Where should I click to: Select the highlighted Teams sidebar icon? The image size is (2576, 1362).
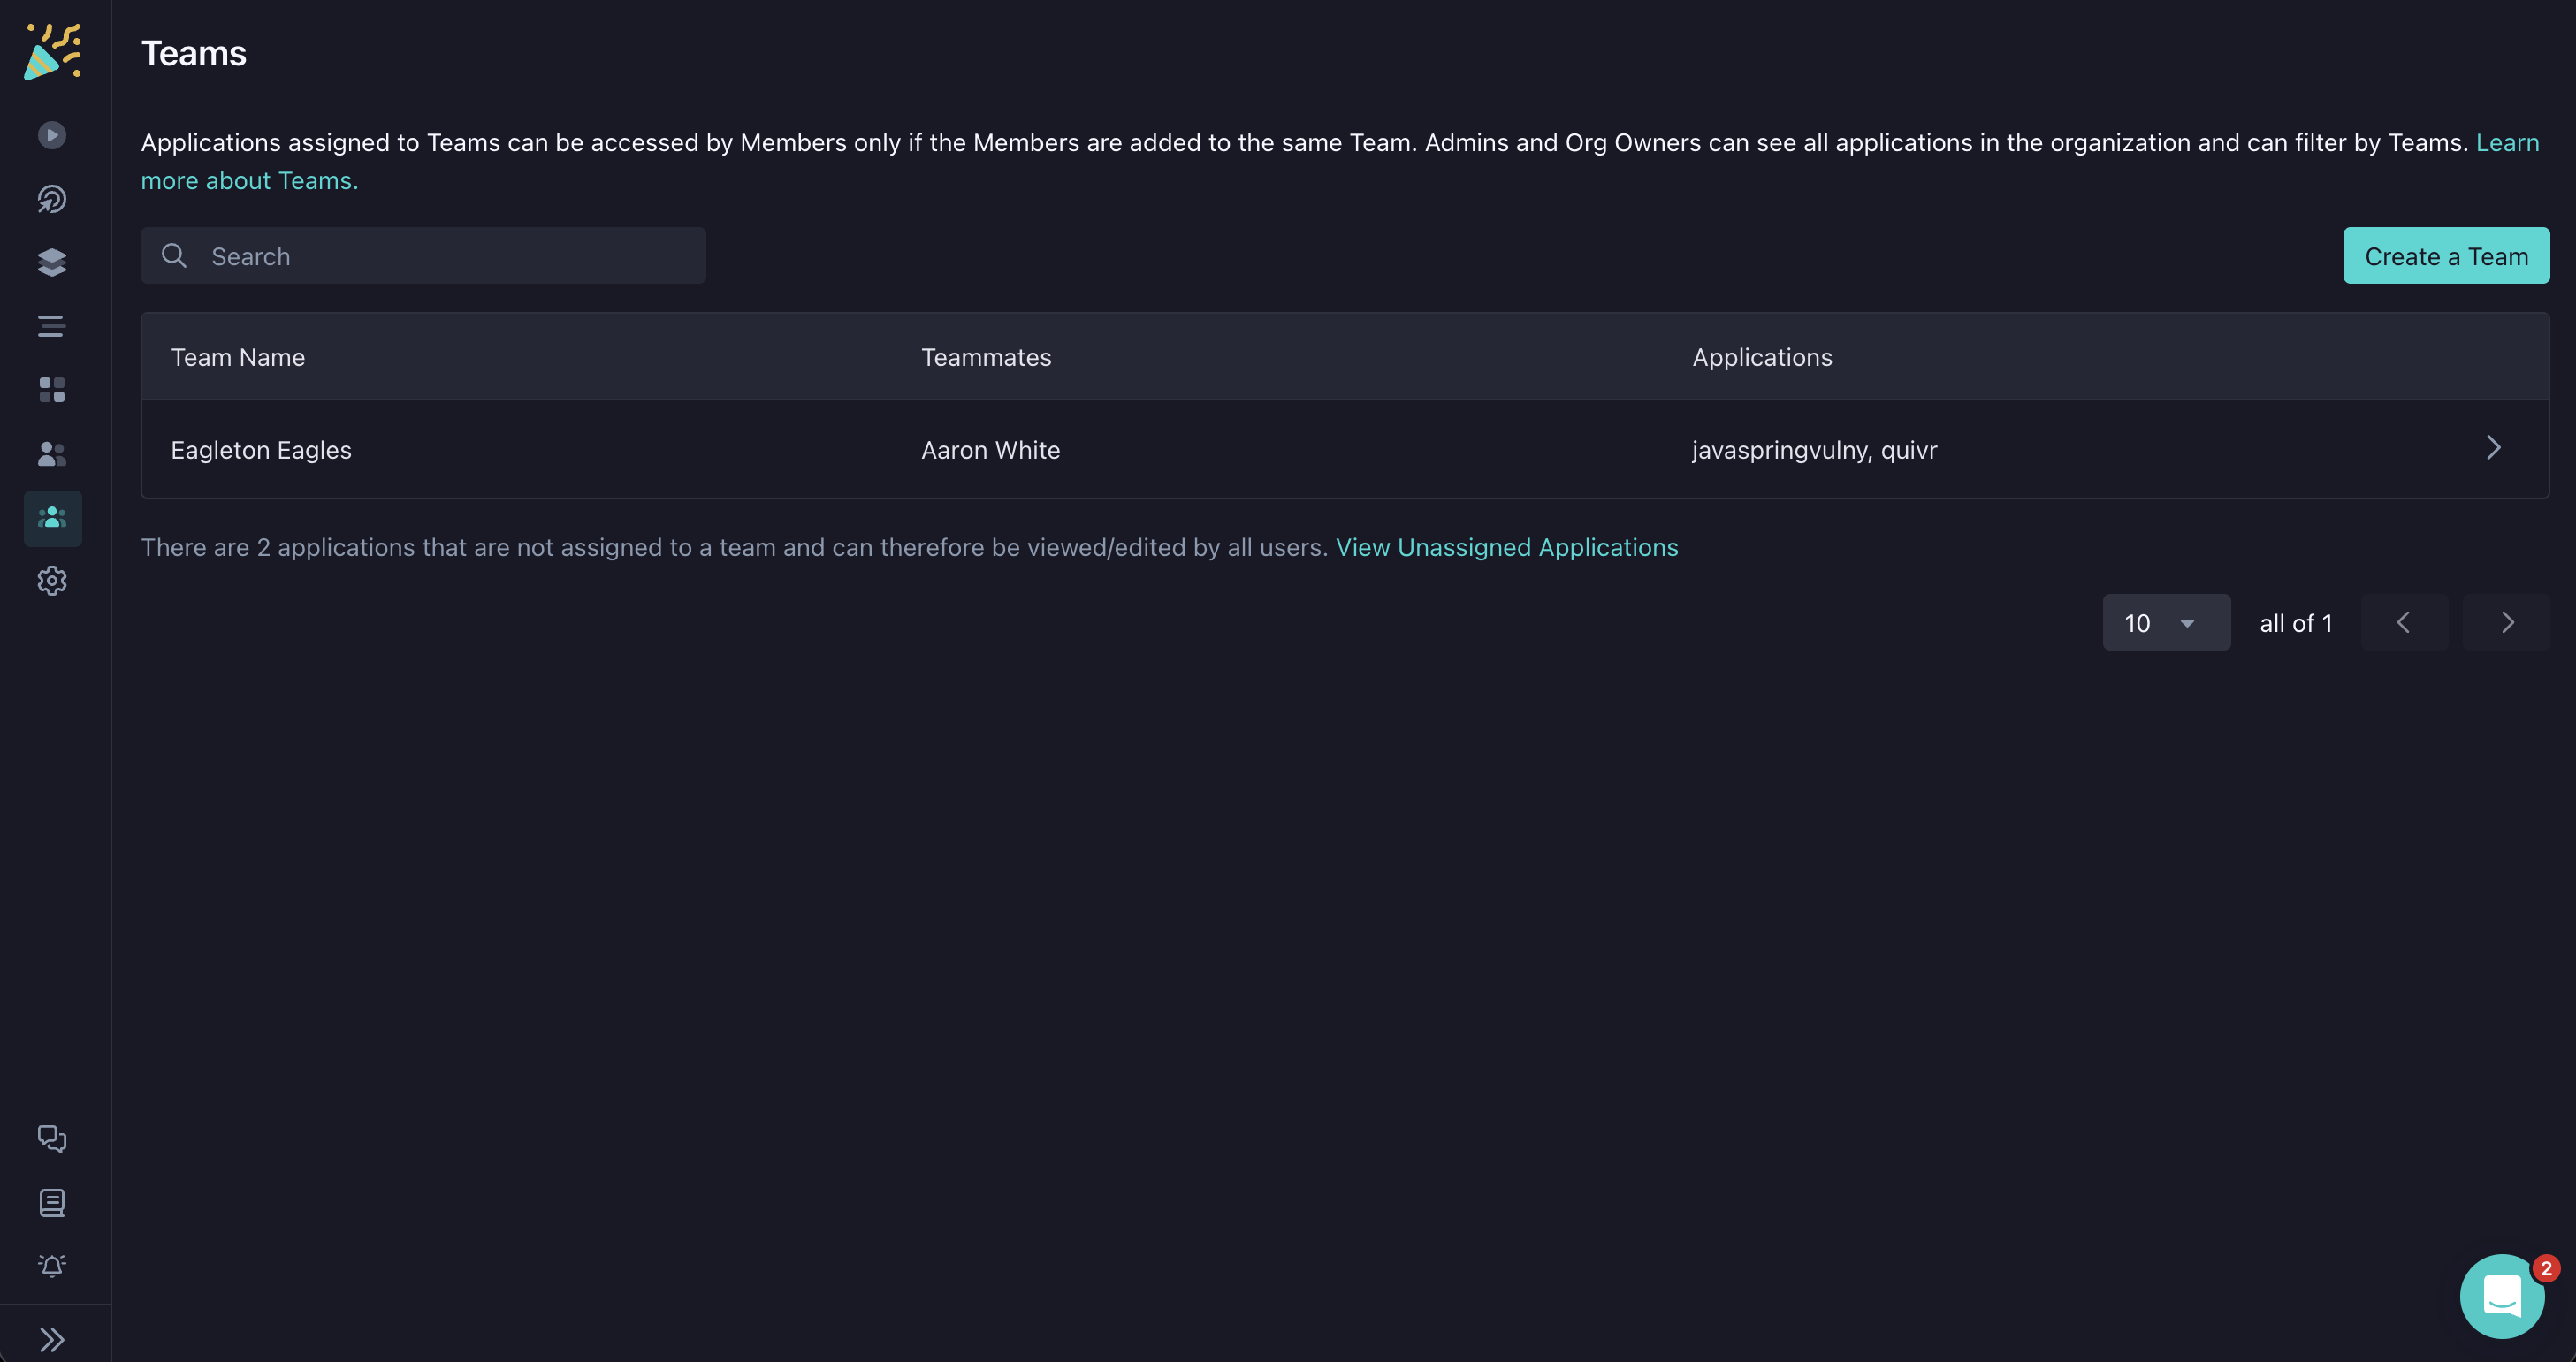point(52,518)
